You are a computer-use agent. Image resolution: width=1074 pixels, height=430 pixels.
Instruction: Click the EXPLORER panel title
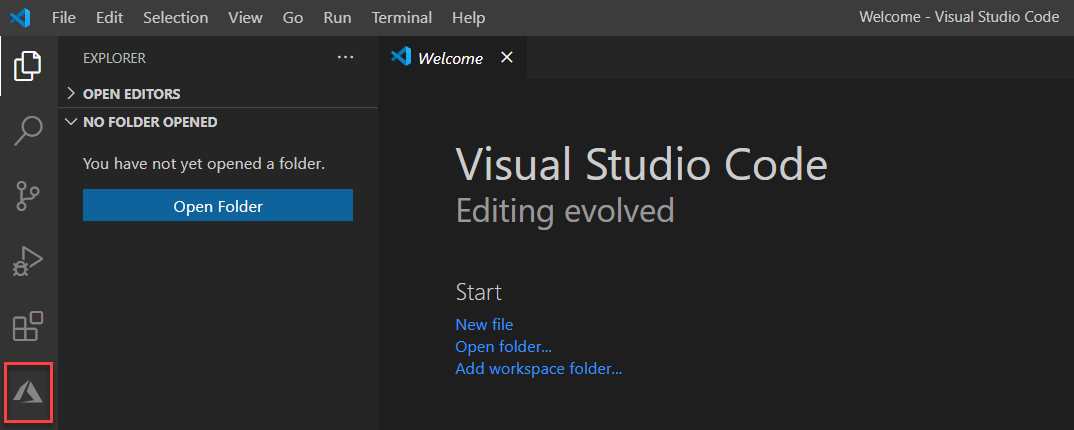(114, 59)
